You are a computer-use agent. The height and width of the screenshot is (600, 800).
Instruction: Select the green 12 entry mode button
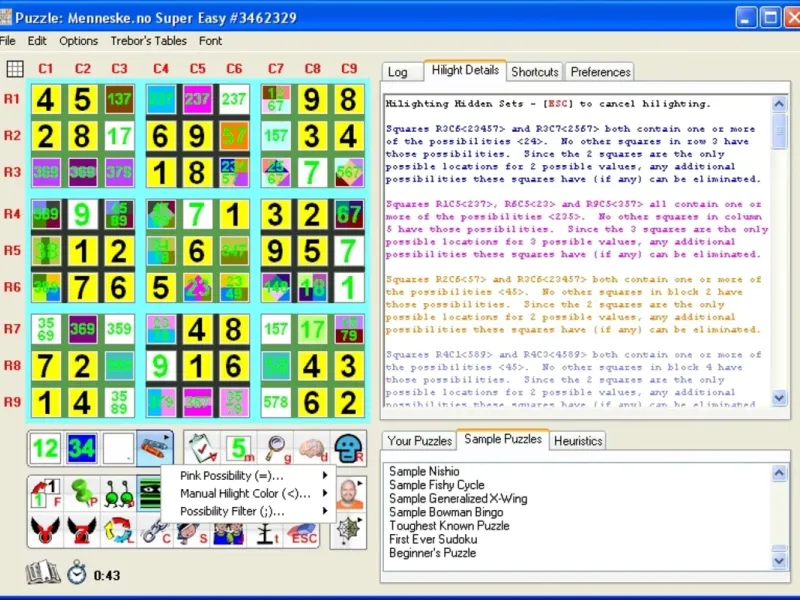[x=46, y=448]
